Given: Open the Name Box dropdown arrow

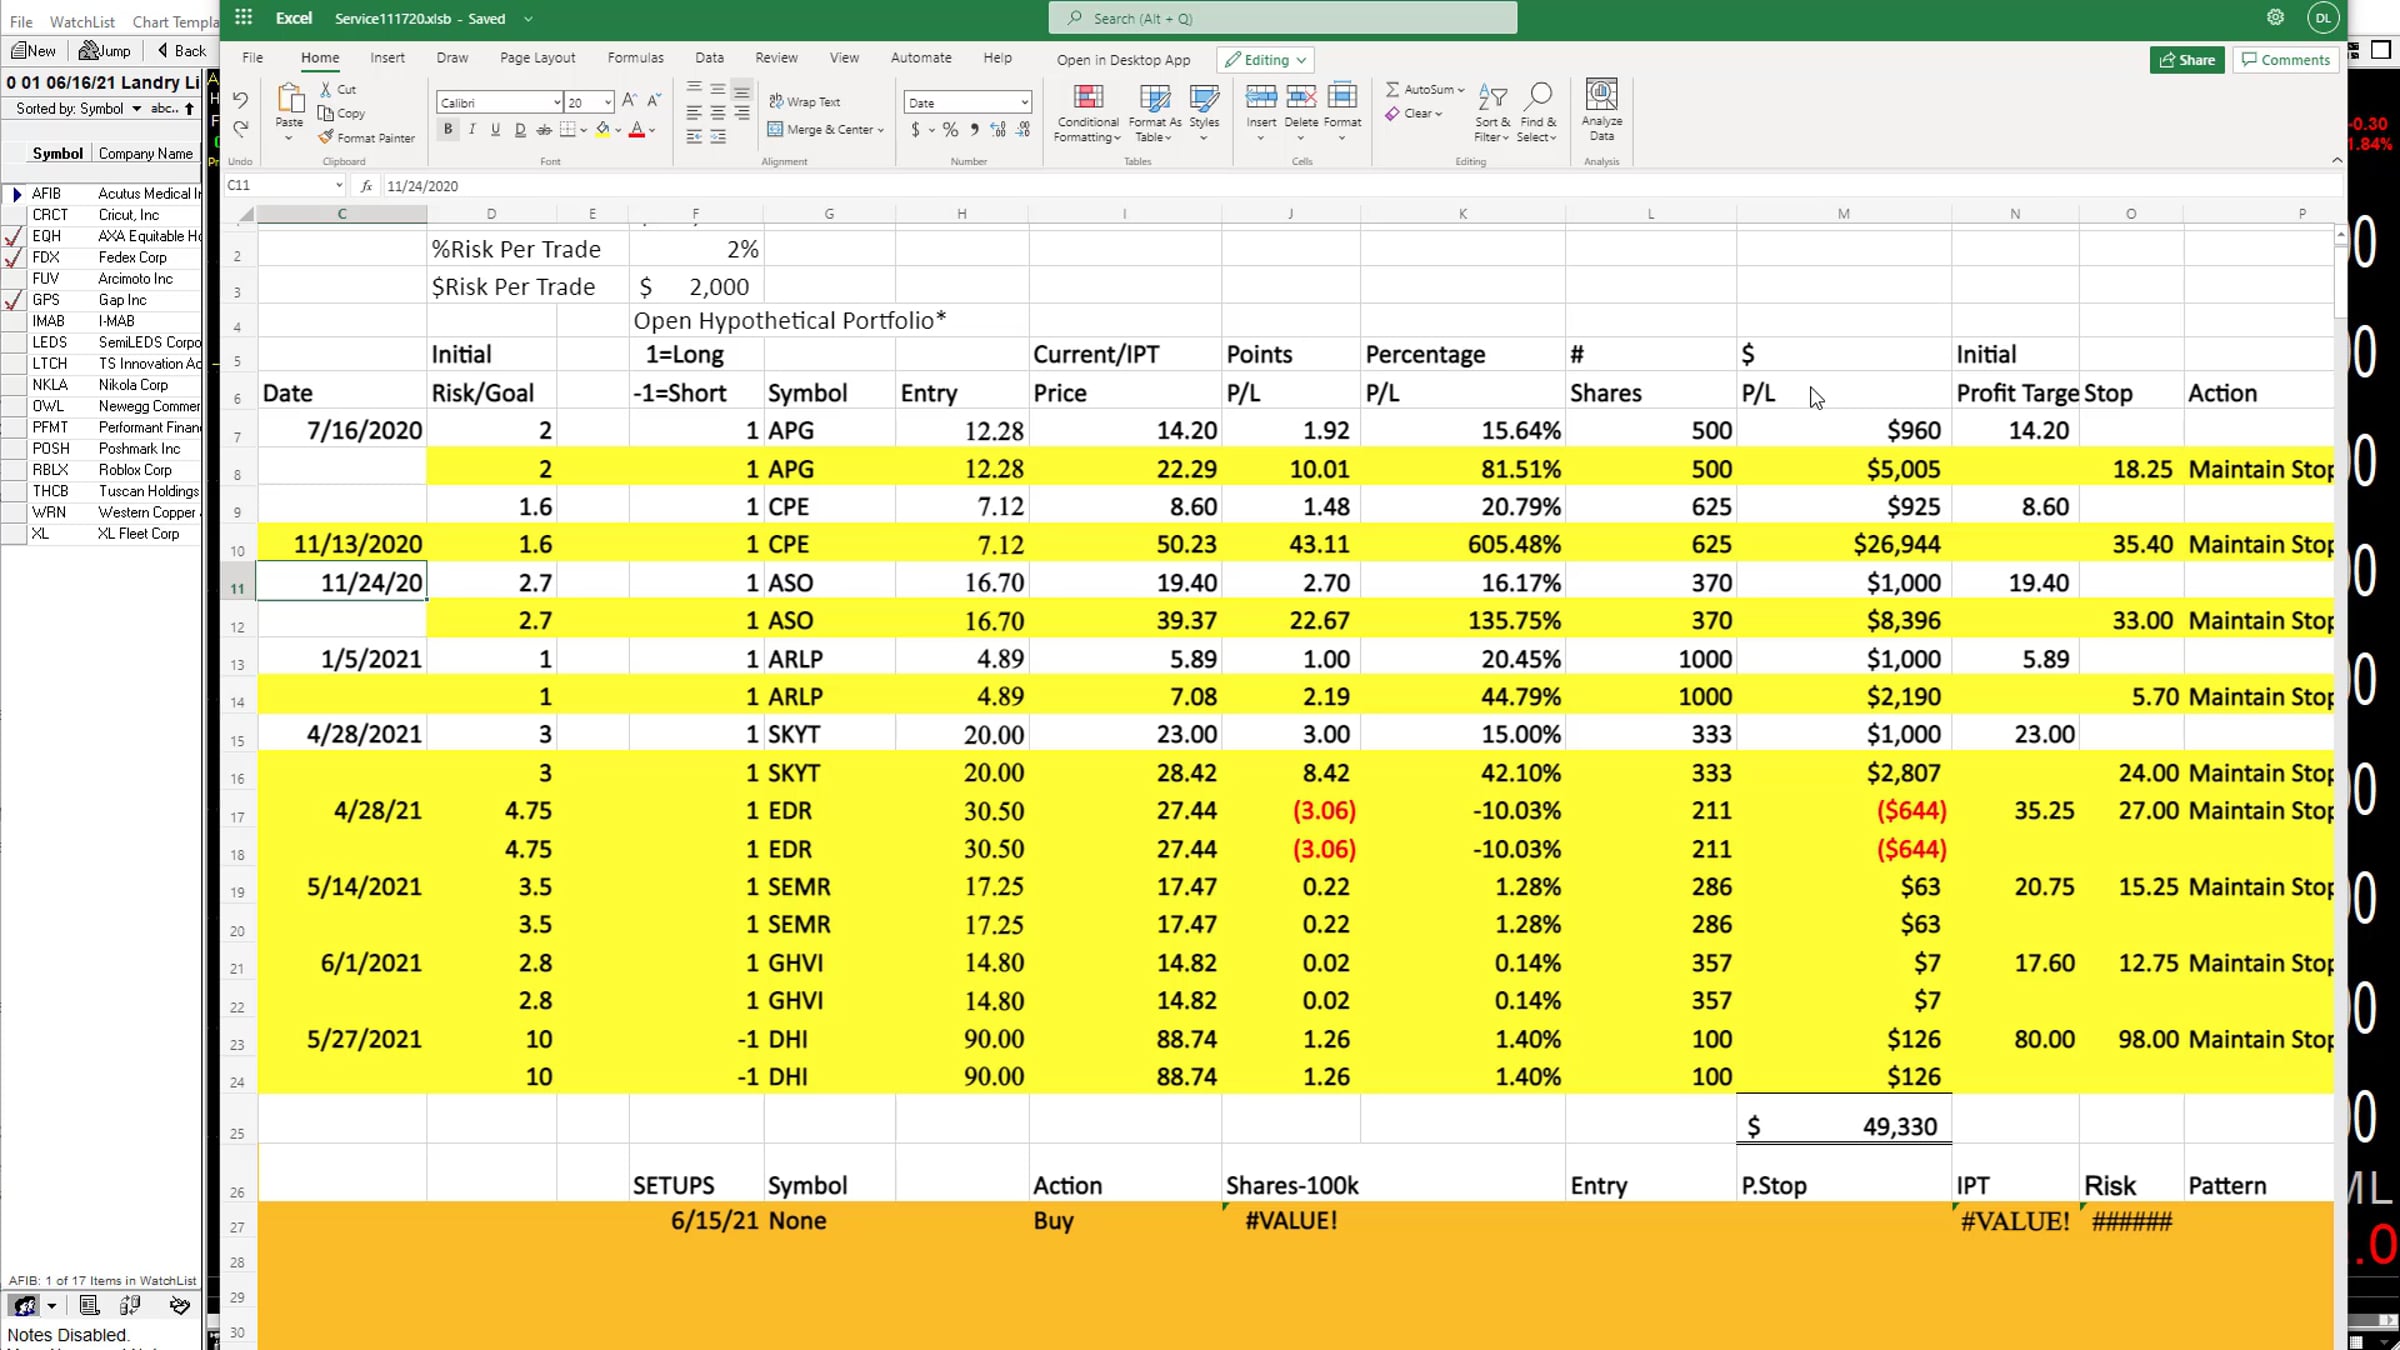Looking at the screenshot, I should pos(339,186).
